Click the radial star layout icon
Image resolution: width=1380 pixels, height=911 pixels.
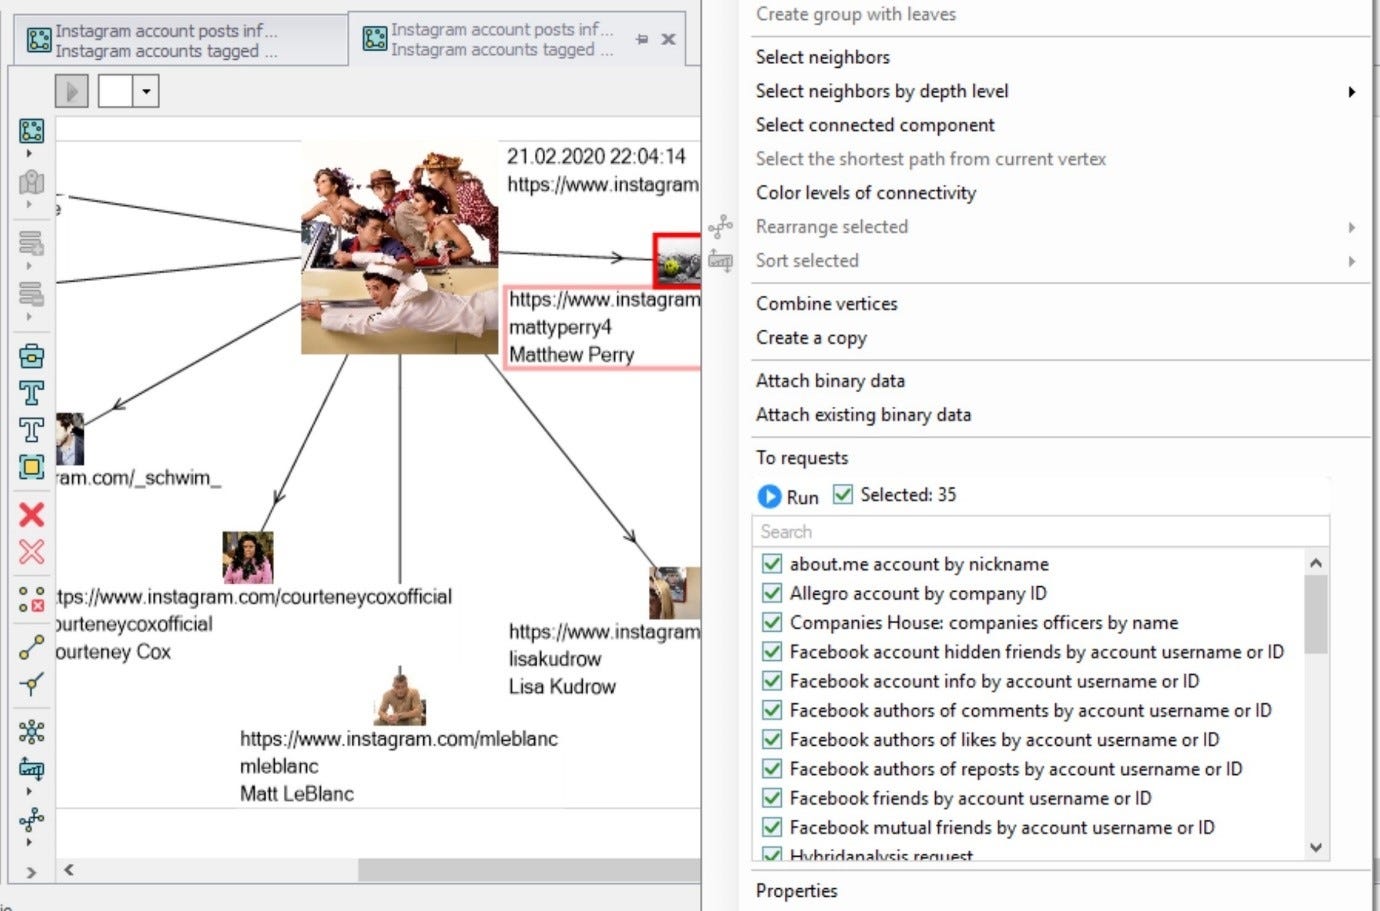pyautogui.click(x=31, y=731)
